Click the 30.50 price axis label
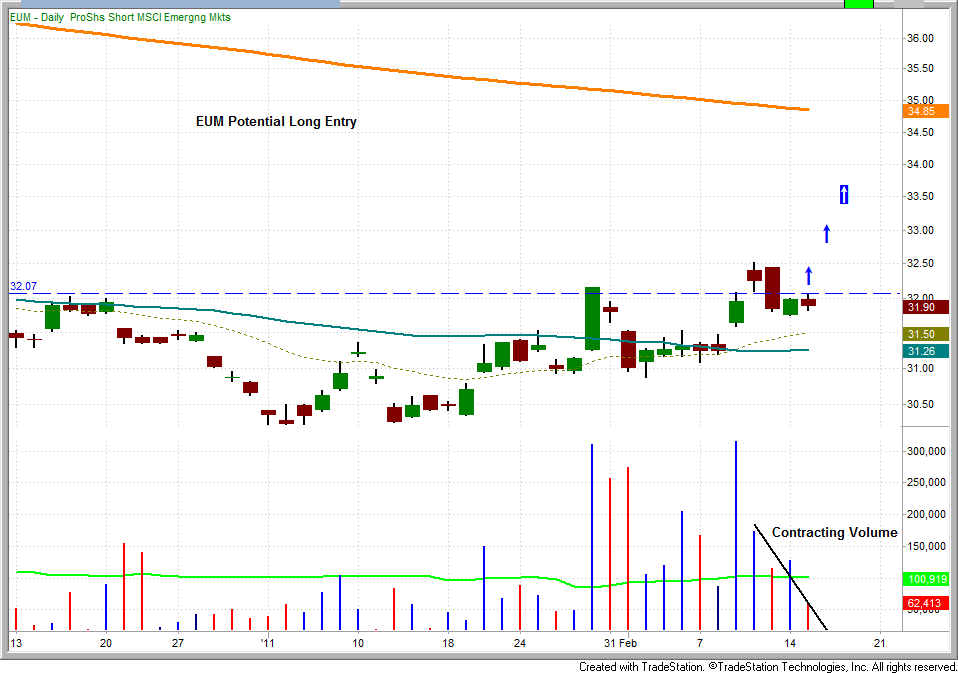958x673 pixels. [x=921, y=404]
